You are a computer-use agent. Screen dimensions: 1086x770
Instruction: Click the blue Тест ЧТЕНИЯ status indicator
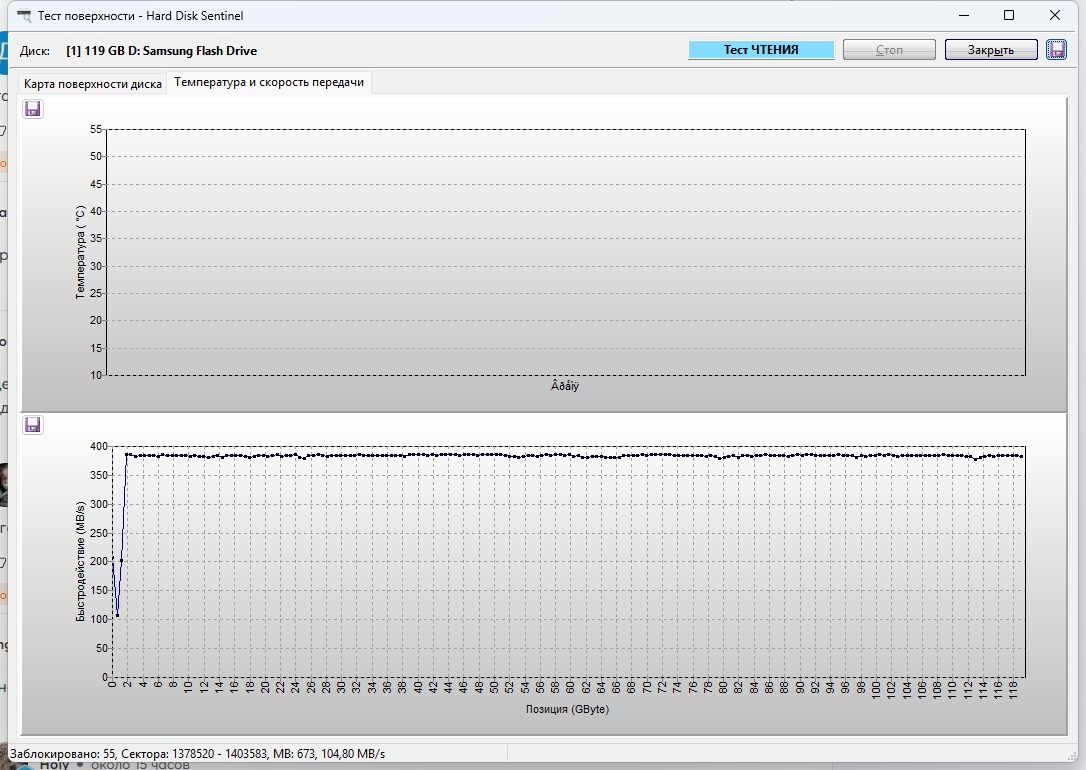click(761, 50)
